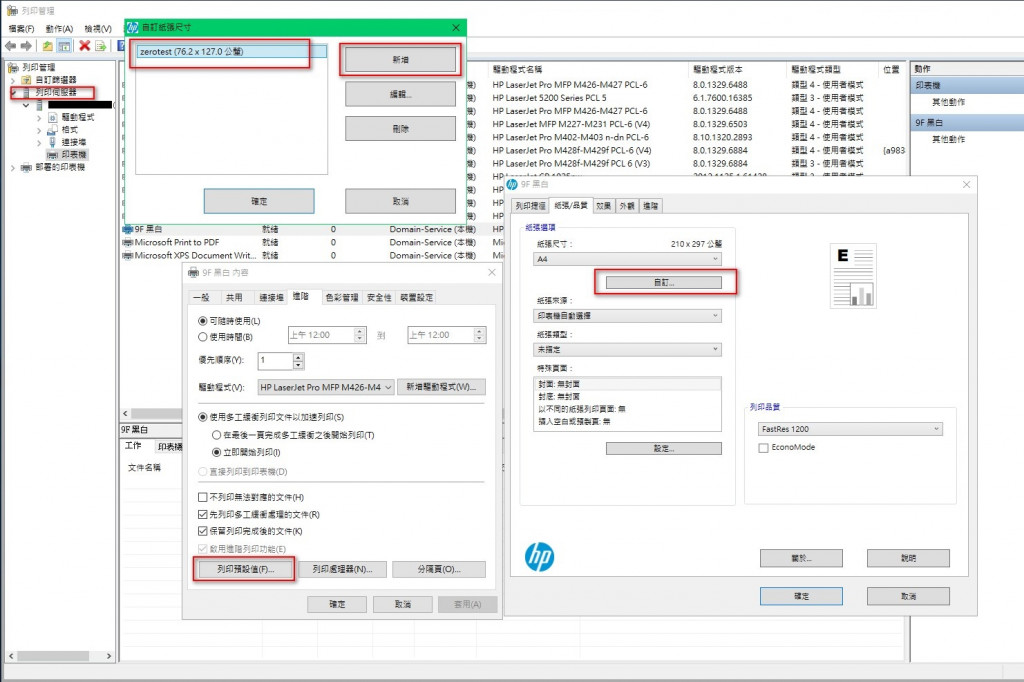Click the HP logo in preferences dialog
Image resolution: width=1024 pixels, height=682 pixels.
539,557
